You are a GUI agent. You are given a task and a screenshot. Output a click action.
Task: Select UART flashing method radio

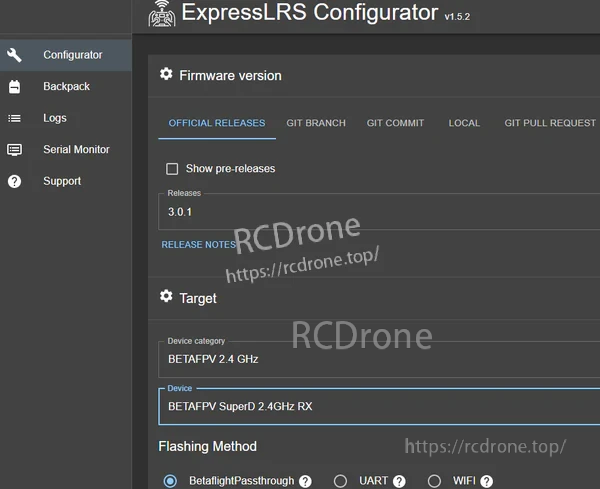coord(340,481)
